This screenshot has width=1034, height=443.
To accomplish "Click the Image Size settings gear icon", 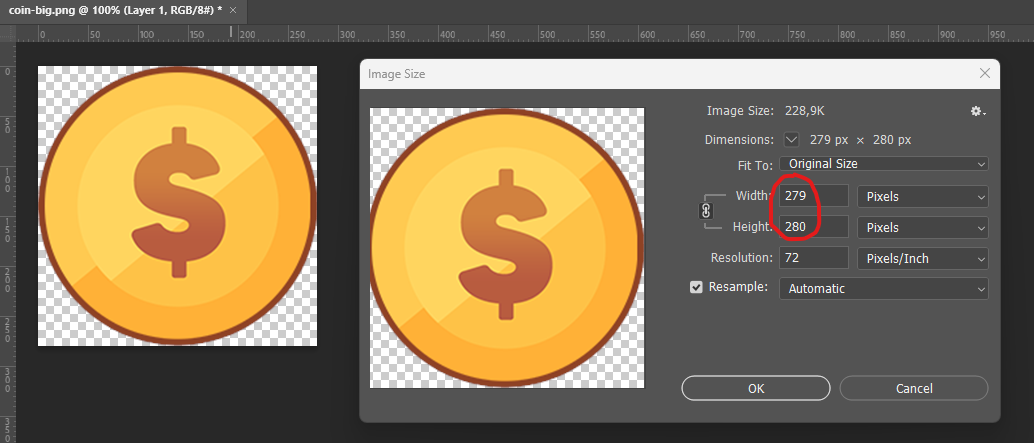I will point(977,111).
